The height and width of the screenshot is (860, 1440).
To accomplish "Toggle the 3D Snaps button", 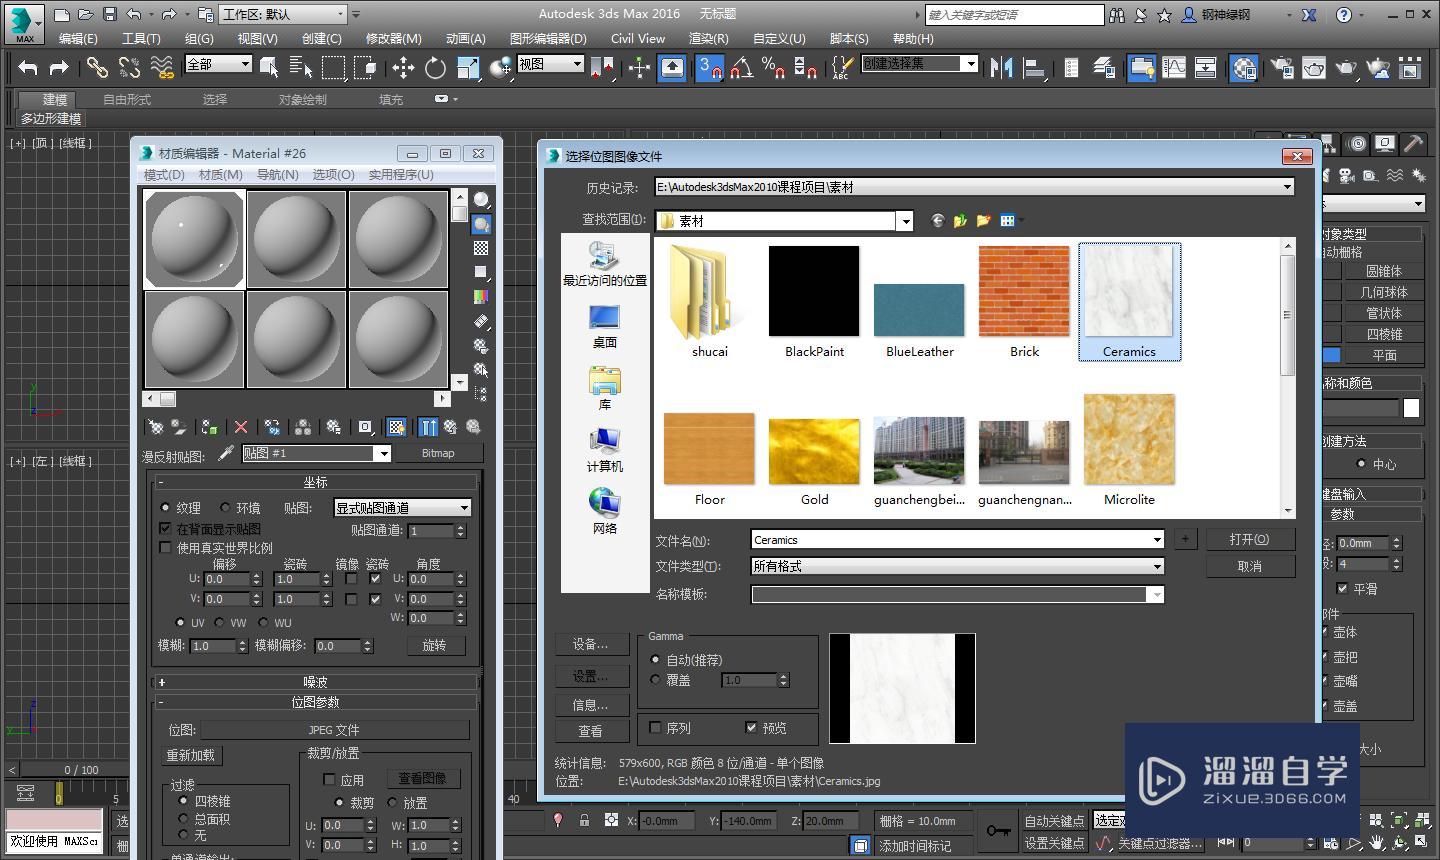I will coord(709,67).
